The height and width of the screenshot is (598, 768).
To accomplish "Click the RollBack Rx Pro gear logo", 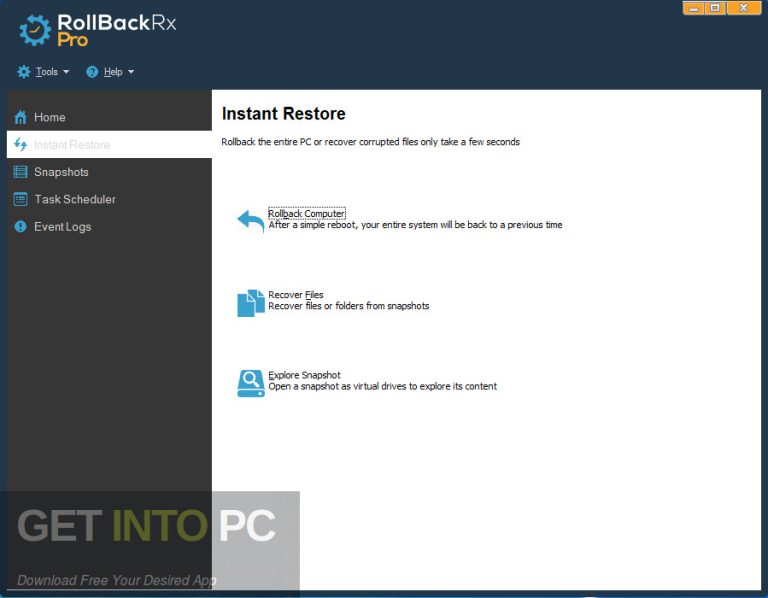I will tap(35, 30).
